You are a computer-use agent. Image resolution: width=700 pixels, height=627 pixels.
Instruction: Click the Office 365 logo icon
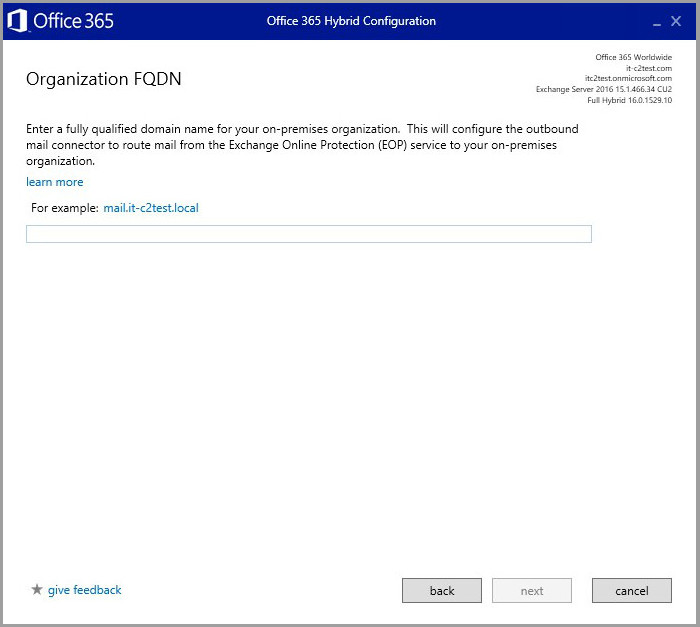[17, 21]
